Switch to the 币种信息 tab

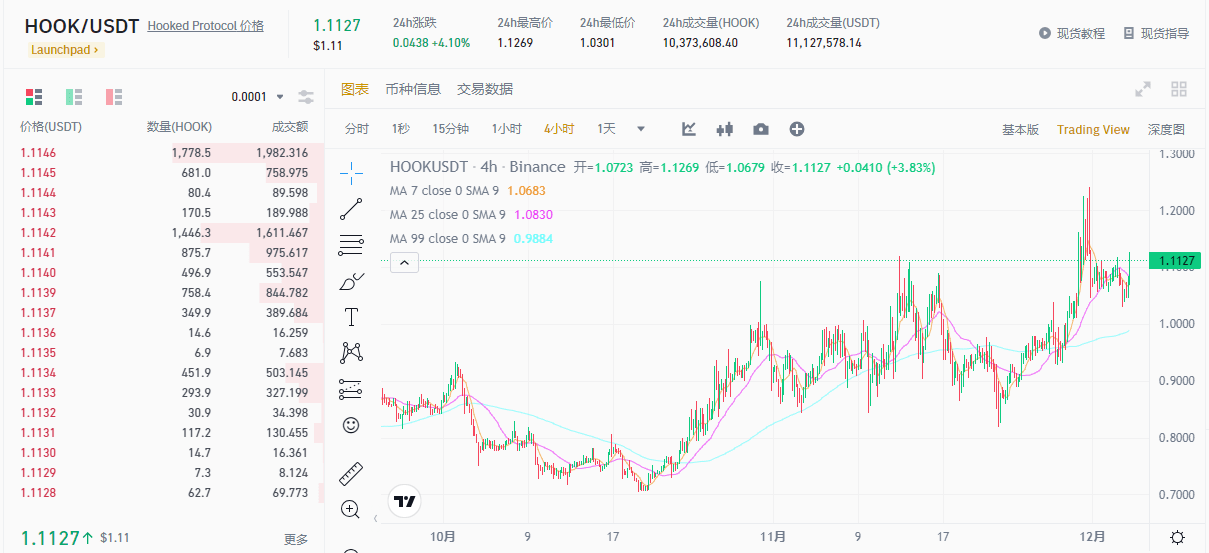413,89
